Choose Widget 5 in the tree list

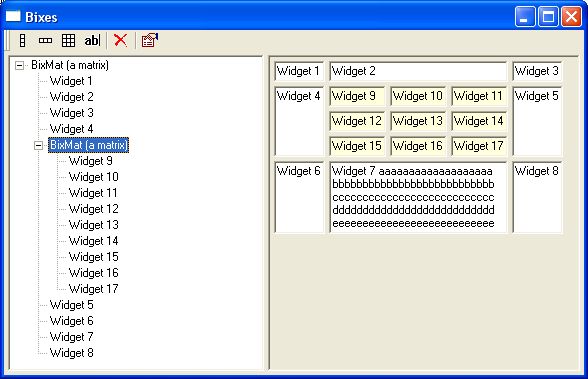[71, 305]
